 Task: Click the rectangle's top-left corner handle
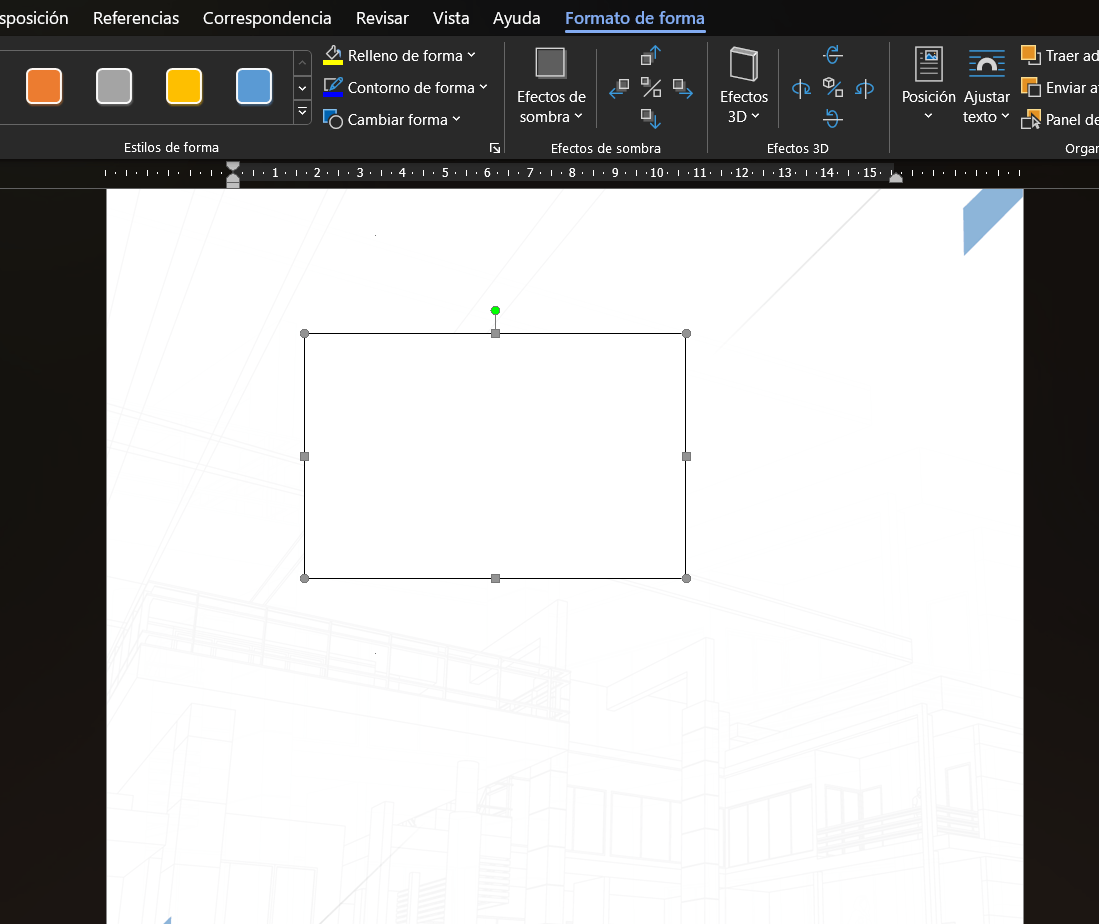pos(304,334)
